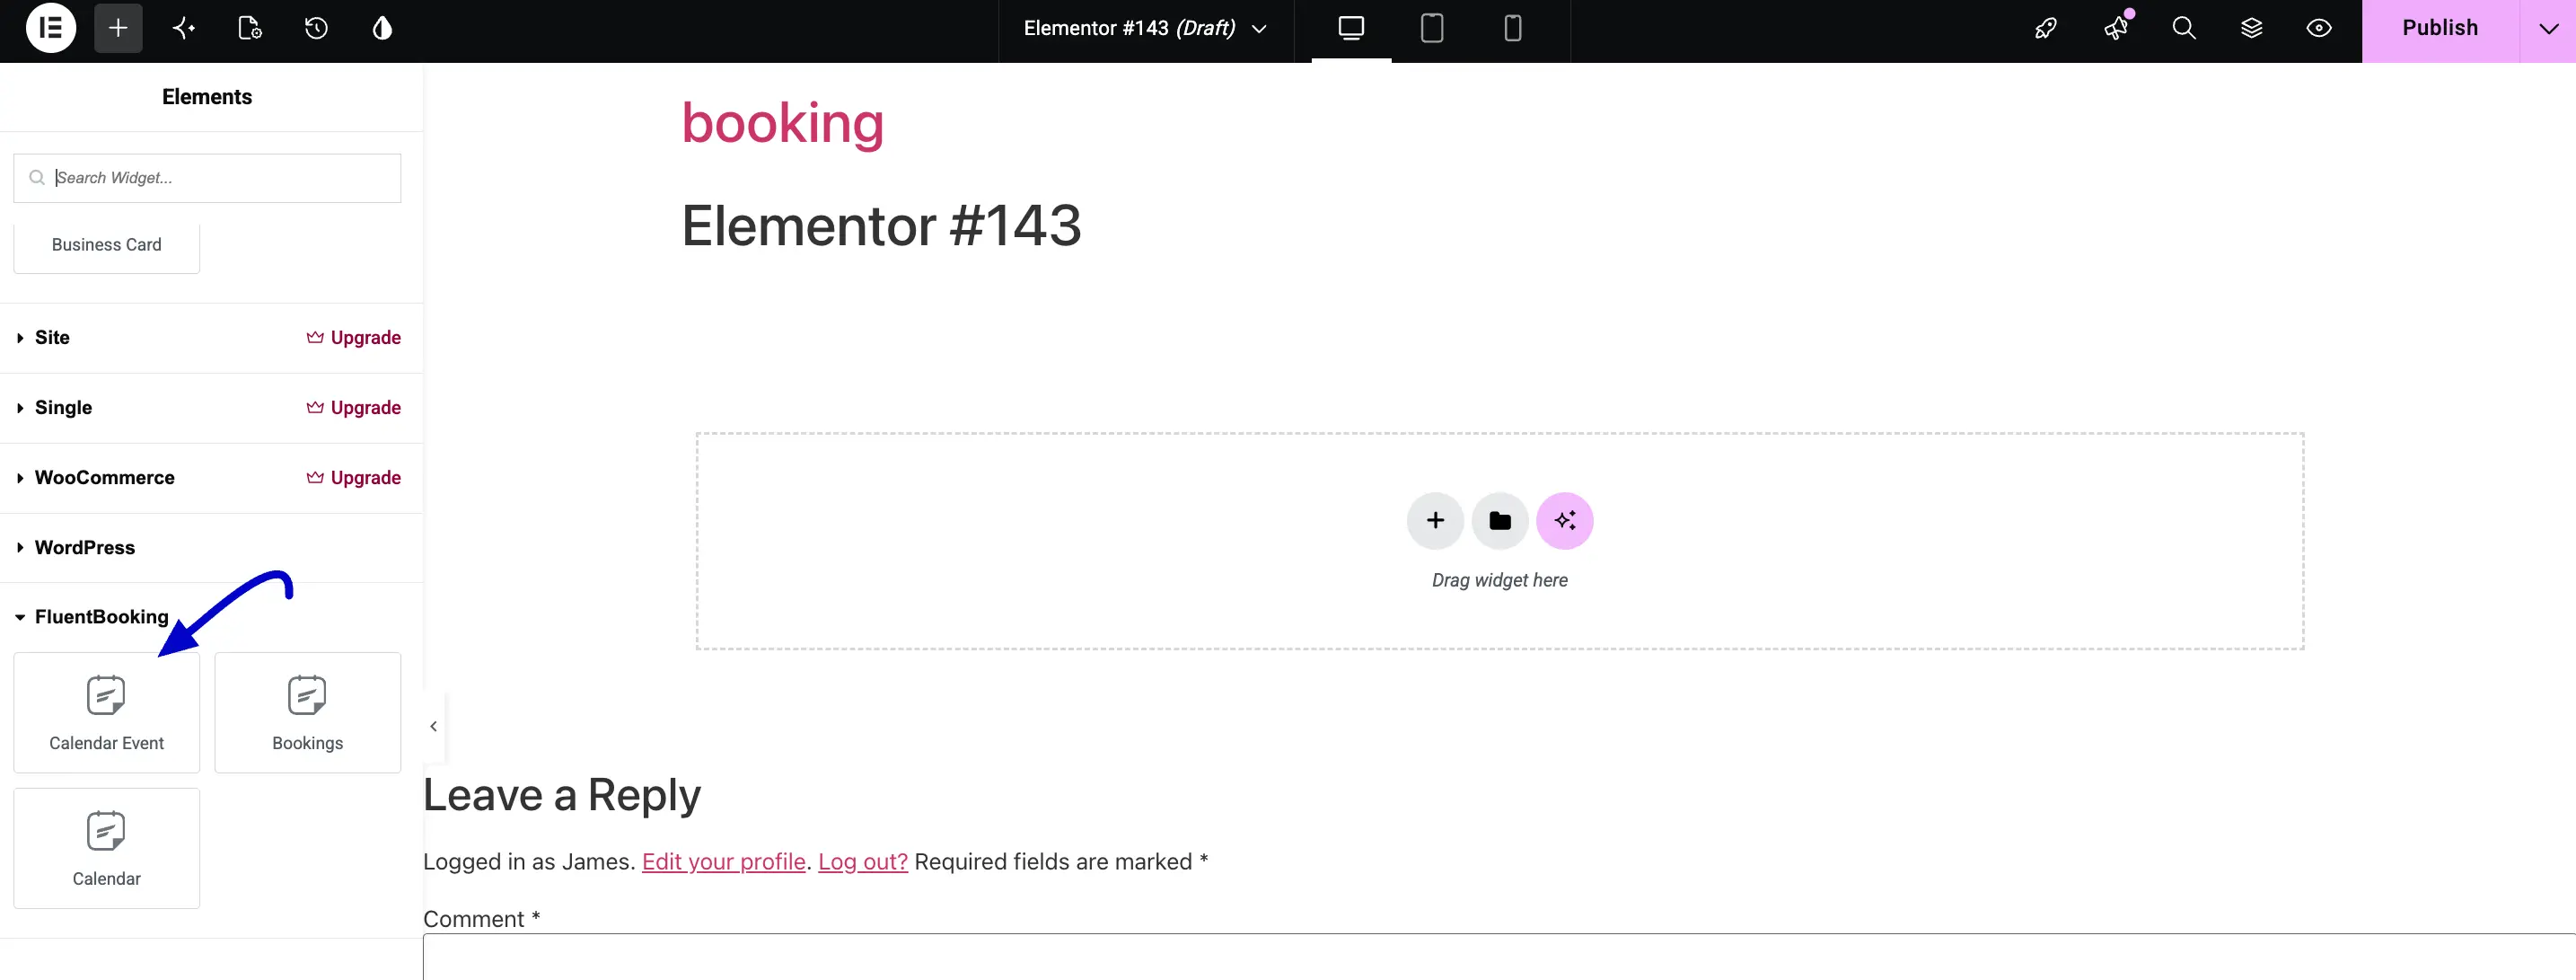Open the Structure layers icon
The width and height of the screenshot is (2576, 980).
click(x=2251, y=28)
